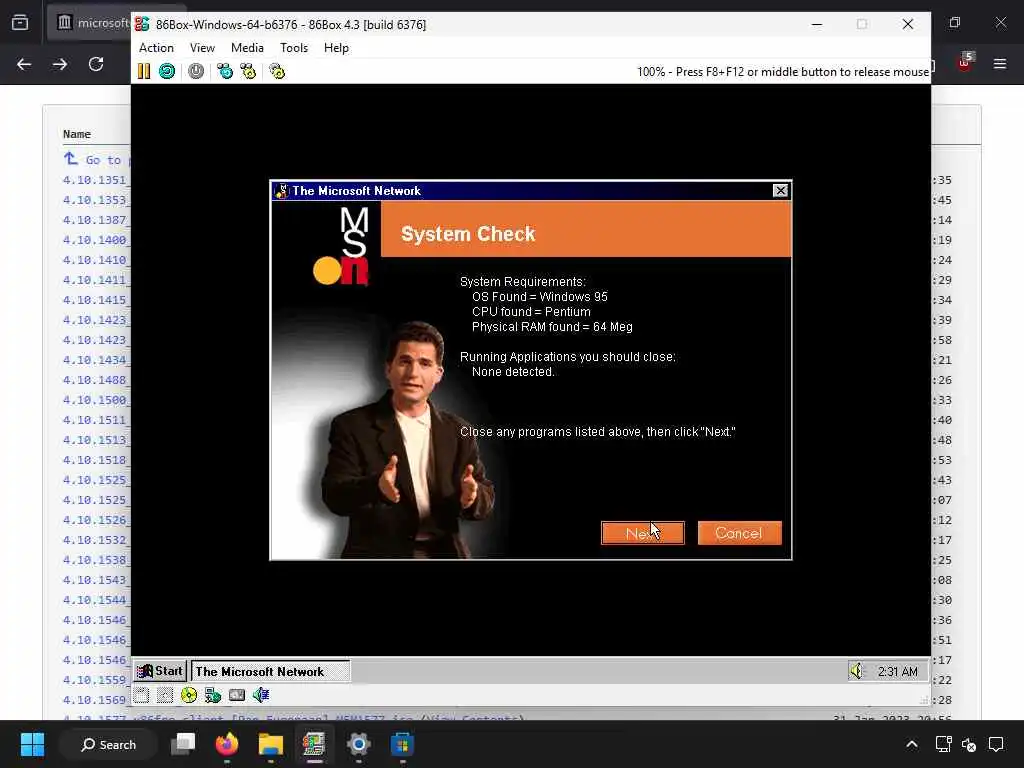Open the 4.10.1411 entry in the file listing

(x=97, y=280)
